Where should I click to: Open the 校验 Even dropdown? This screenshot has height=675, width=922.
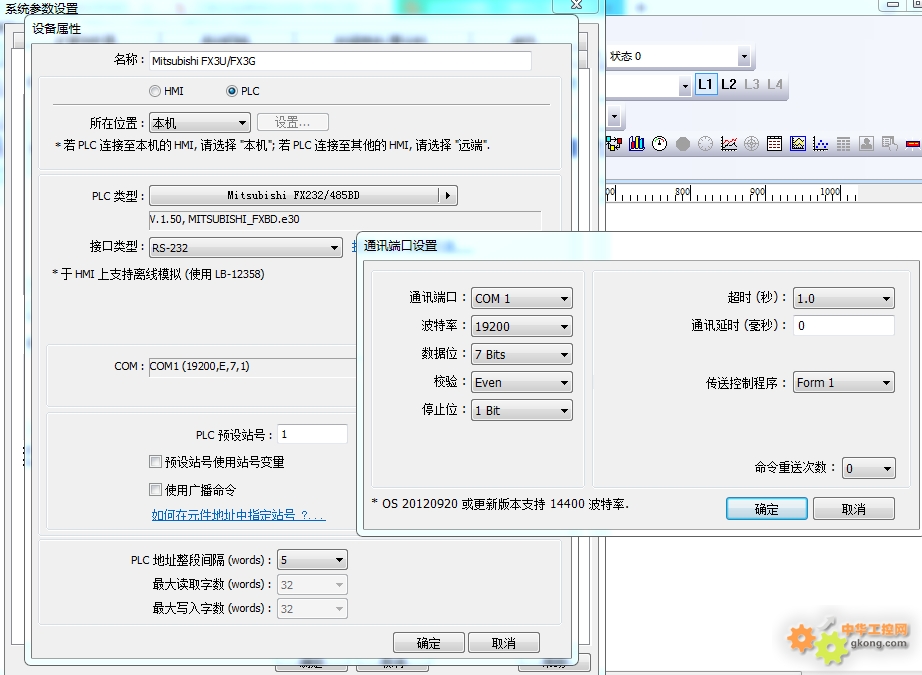click(522, 382)
